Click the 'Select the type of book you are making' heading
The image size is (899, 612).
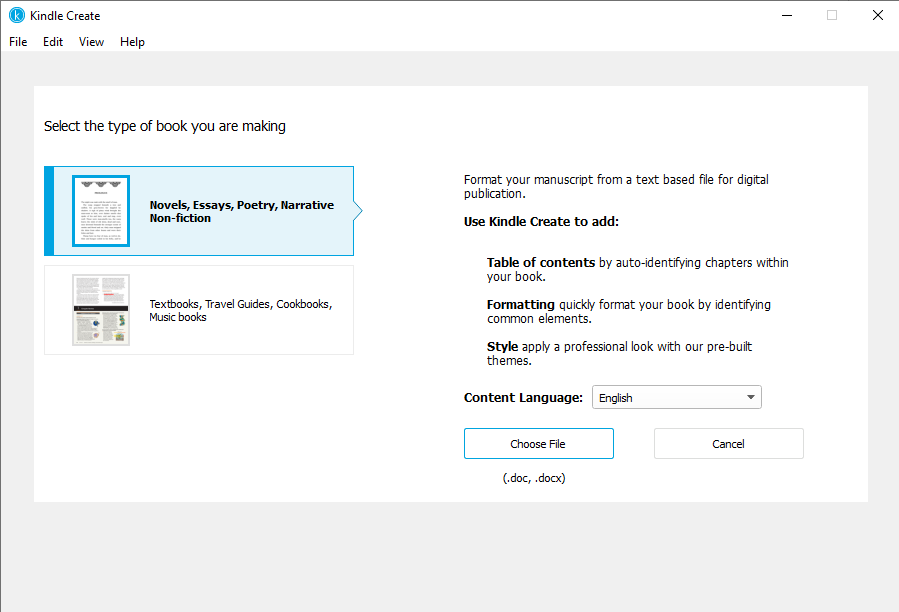click(165, 126)
